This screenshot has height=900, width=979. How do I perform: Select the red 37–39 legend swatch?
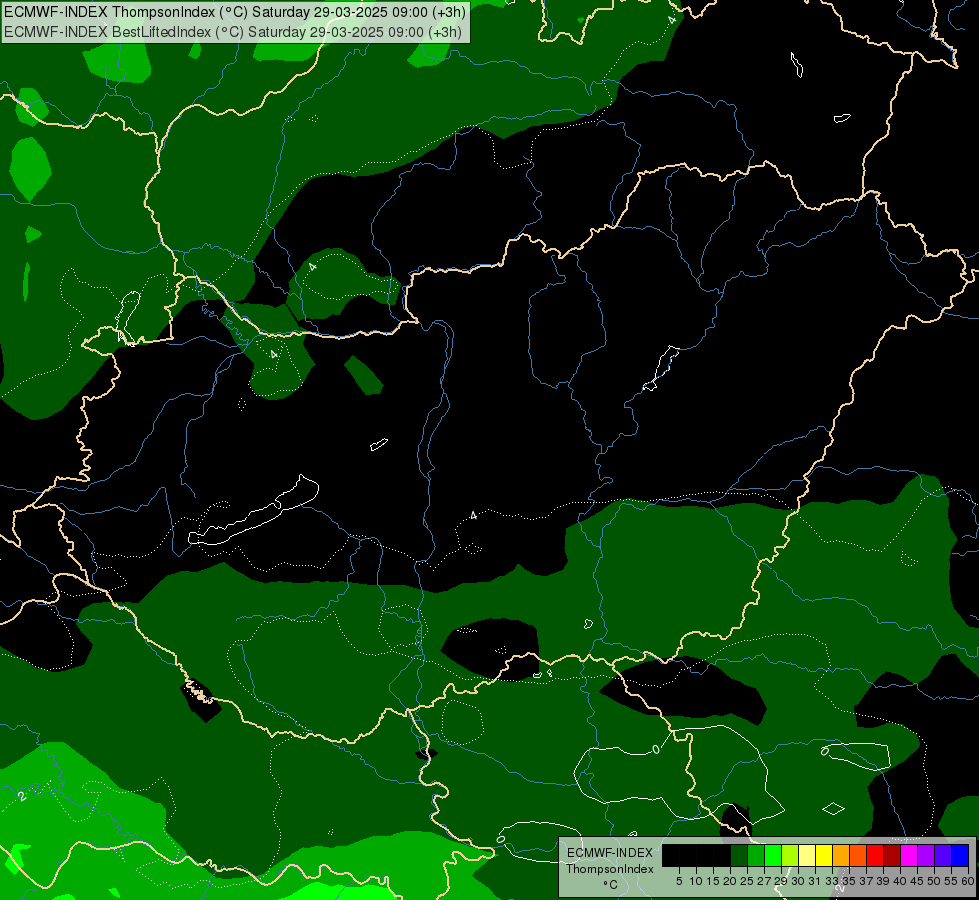[875, 855]
